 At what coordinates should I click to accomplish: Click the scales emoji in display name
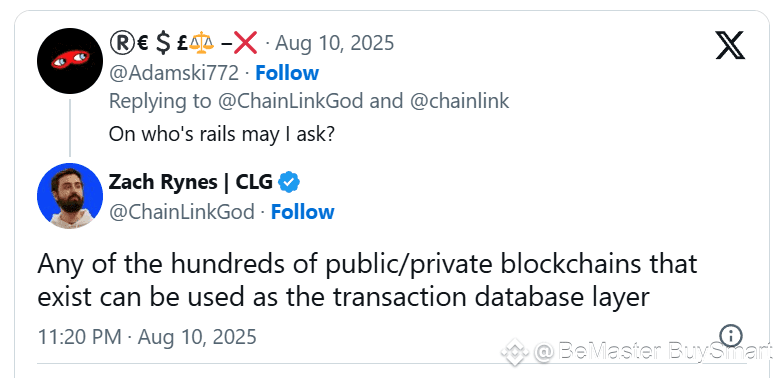click(x=201, y=44)
